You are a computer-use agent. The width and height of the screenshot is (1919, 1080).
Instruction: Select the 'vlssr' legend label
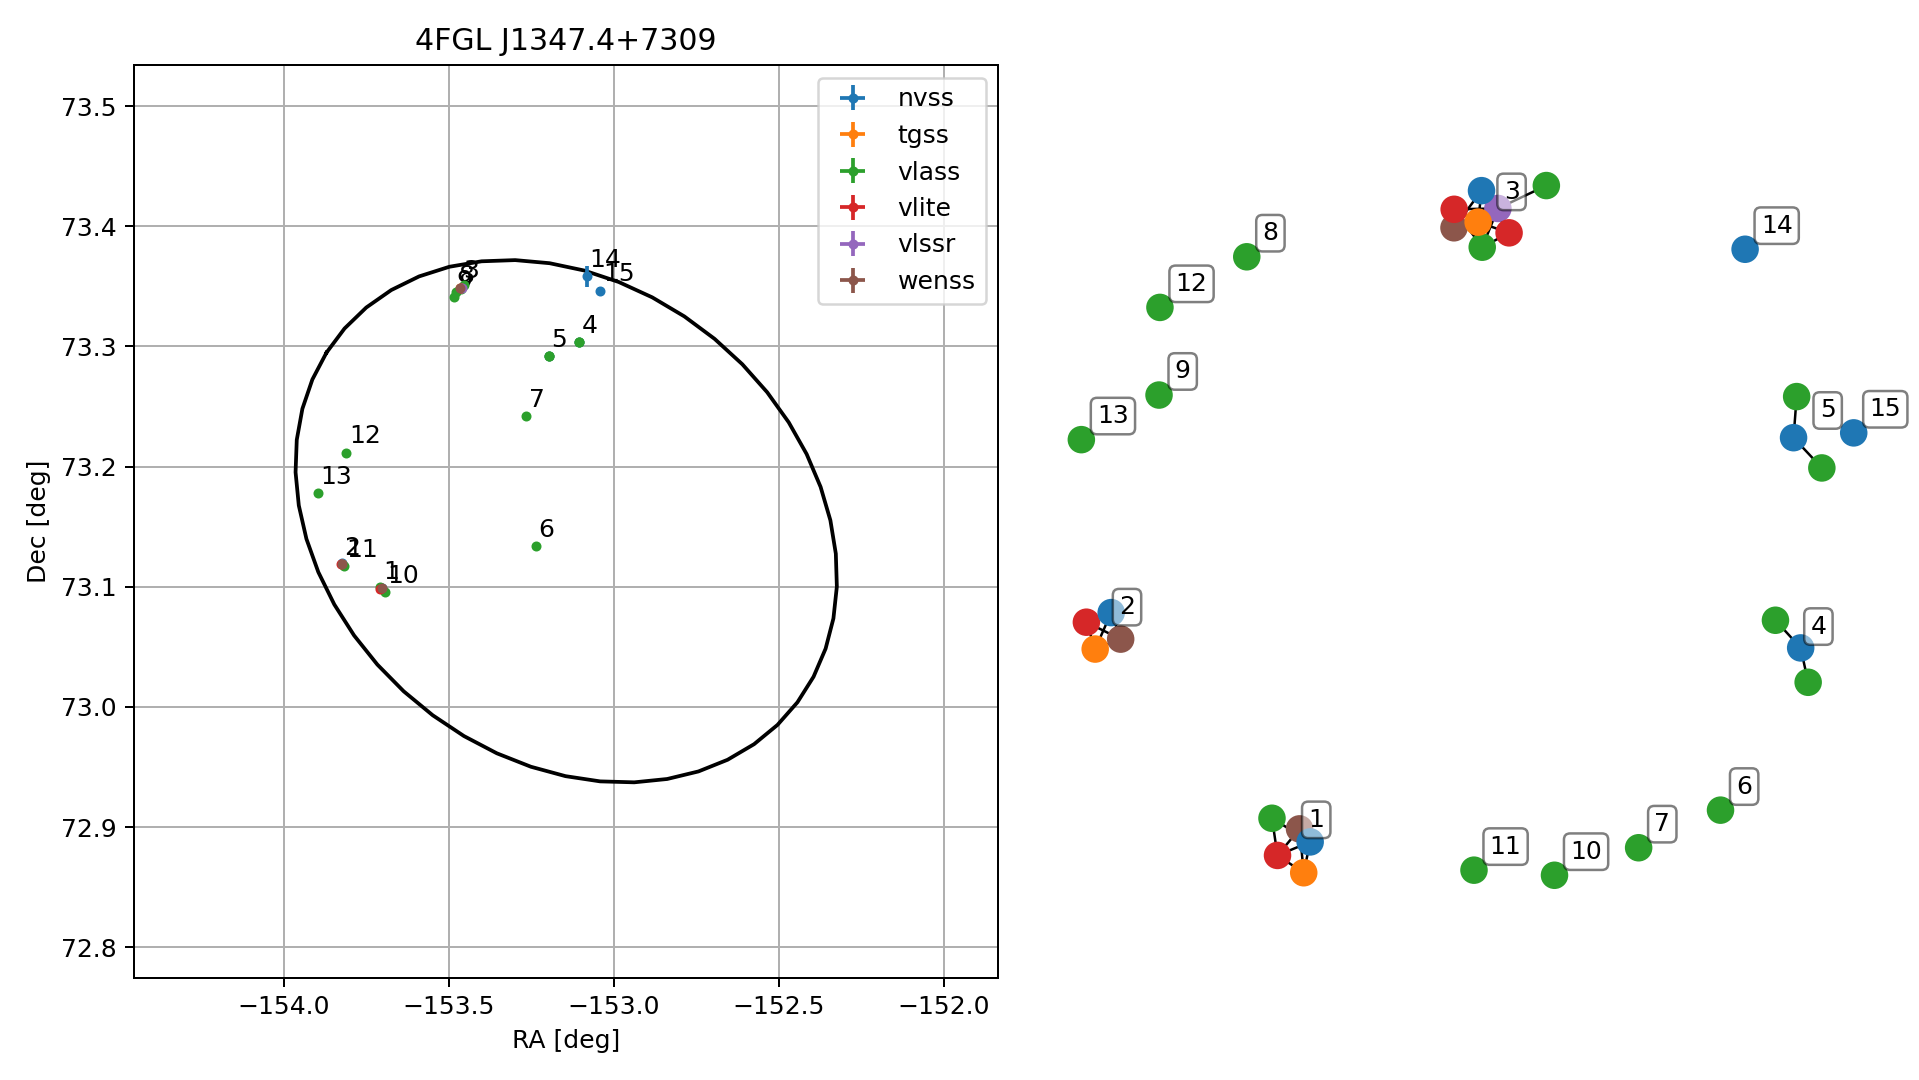coord(926,244)
